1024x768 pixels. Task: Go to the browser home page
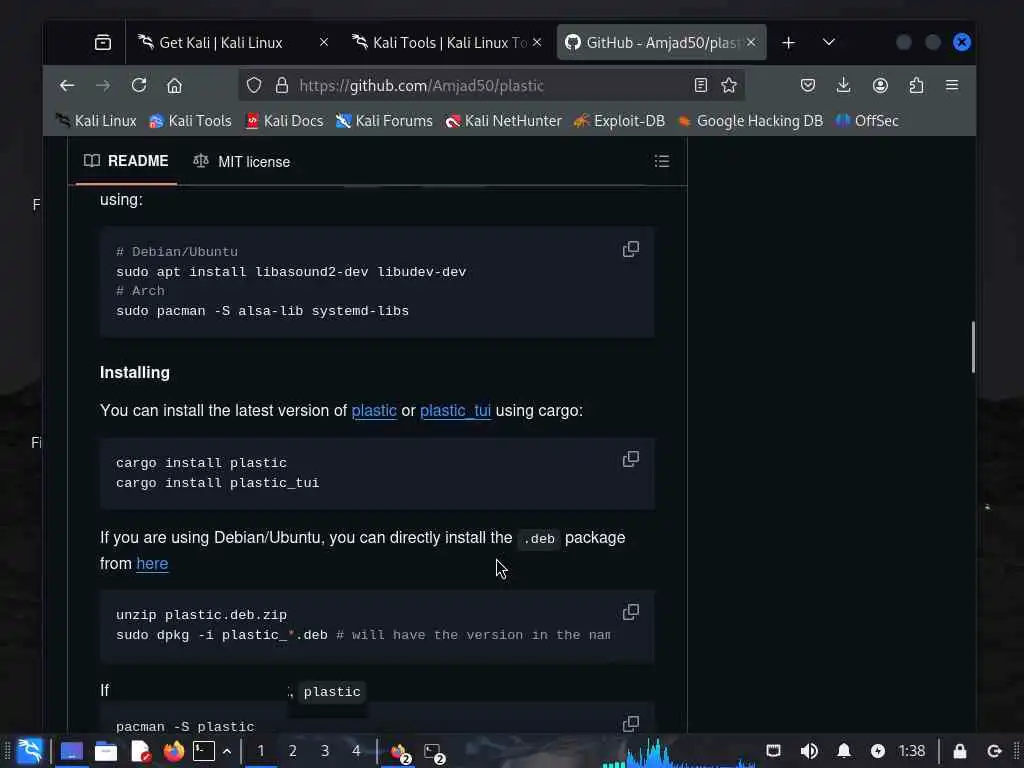pyautogui.click(x=174, y=86)
